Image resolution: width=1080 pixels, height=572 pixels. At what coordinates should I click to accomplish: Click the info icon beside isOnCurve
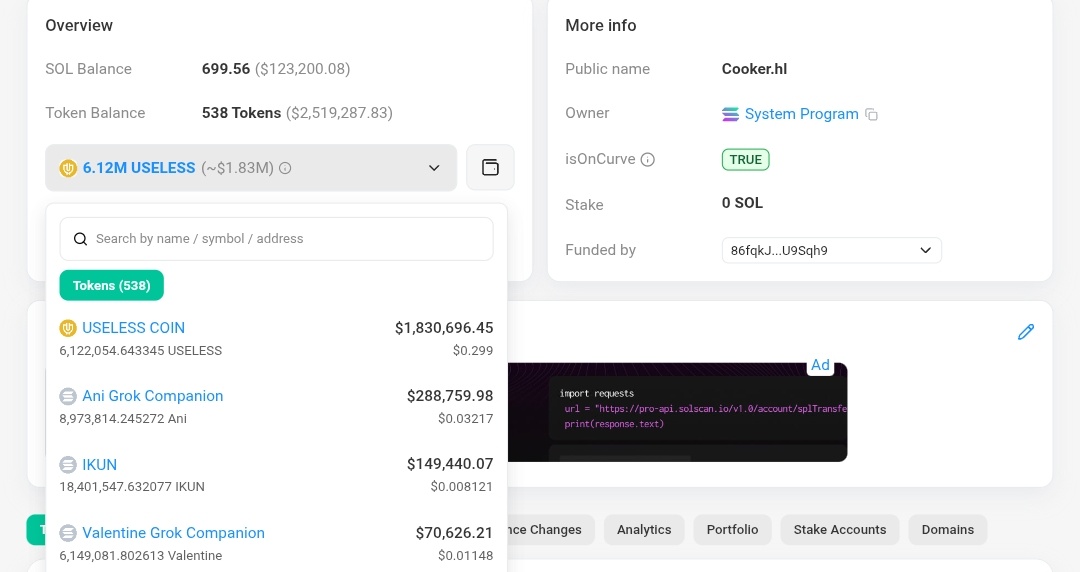pos(647,160)
